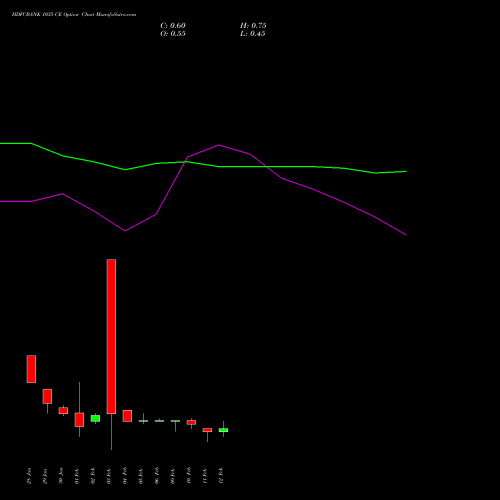Click the 05 Feb date label

click(x=141, y=476)
